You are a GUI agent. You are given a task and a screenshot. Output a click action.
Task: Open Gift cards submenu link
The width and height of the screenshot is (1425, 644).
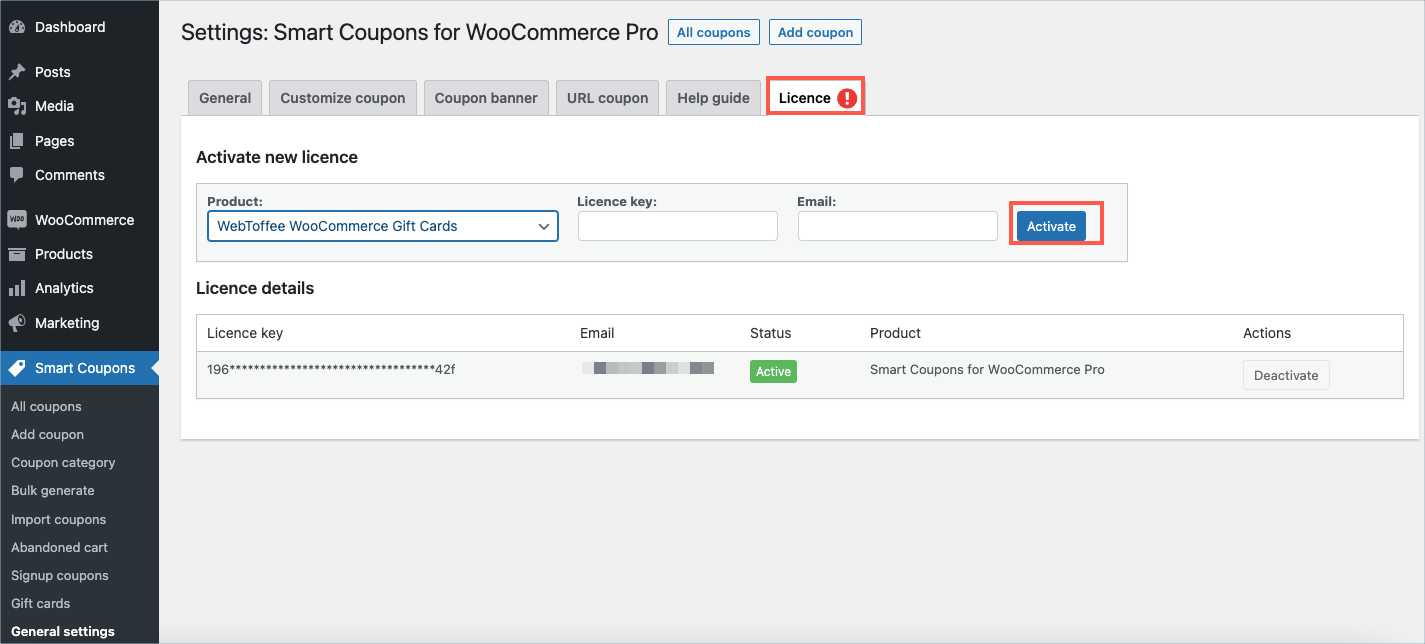click(41, 604)
